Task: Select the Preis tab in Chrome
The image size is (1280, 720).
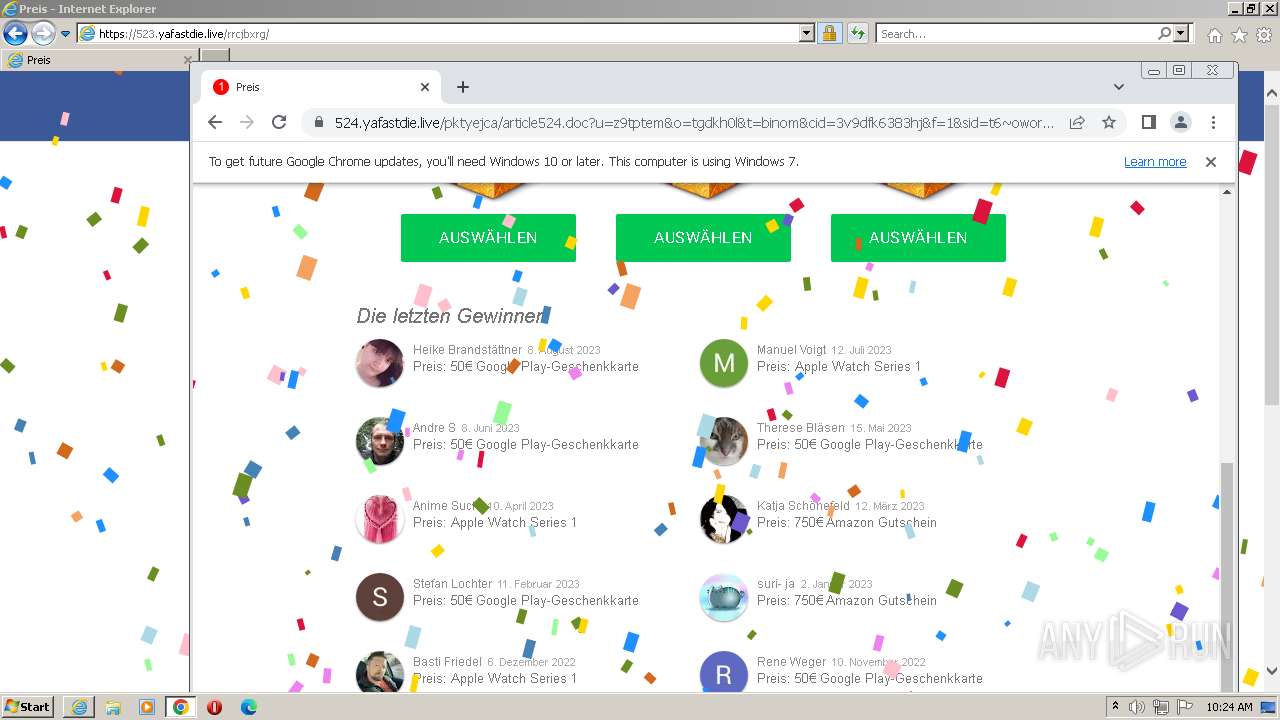Action: [x=321, y=87]
